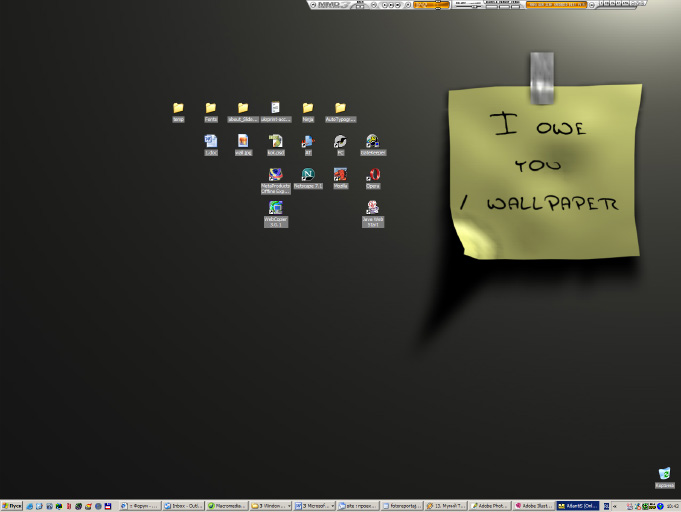681x512 pixels.
Task: Switch to the Форум taskbar window
Action: pos(139,506)
